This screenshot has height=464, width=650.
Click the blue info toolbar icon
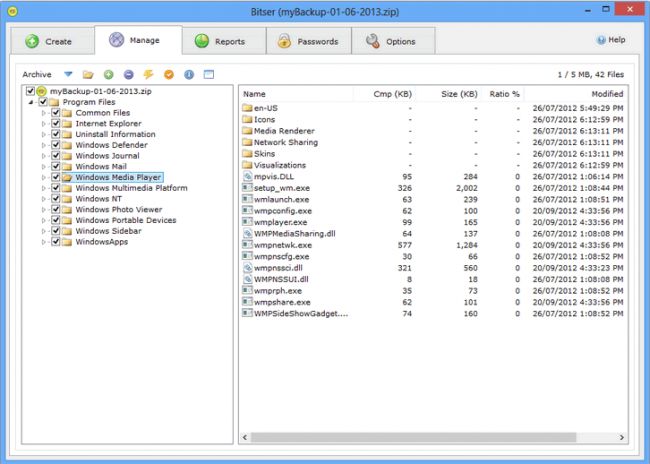(x=189, y=75)
